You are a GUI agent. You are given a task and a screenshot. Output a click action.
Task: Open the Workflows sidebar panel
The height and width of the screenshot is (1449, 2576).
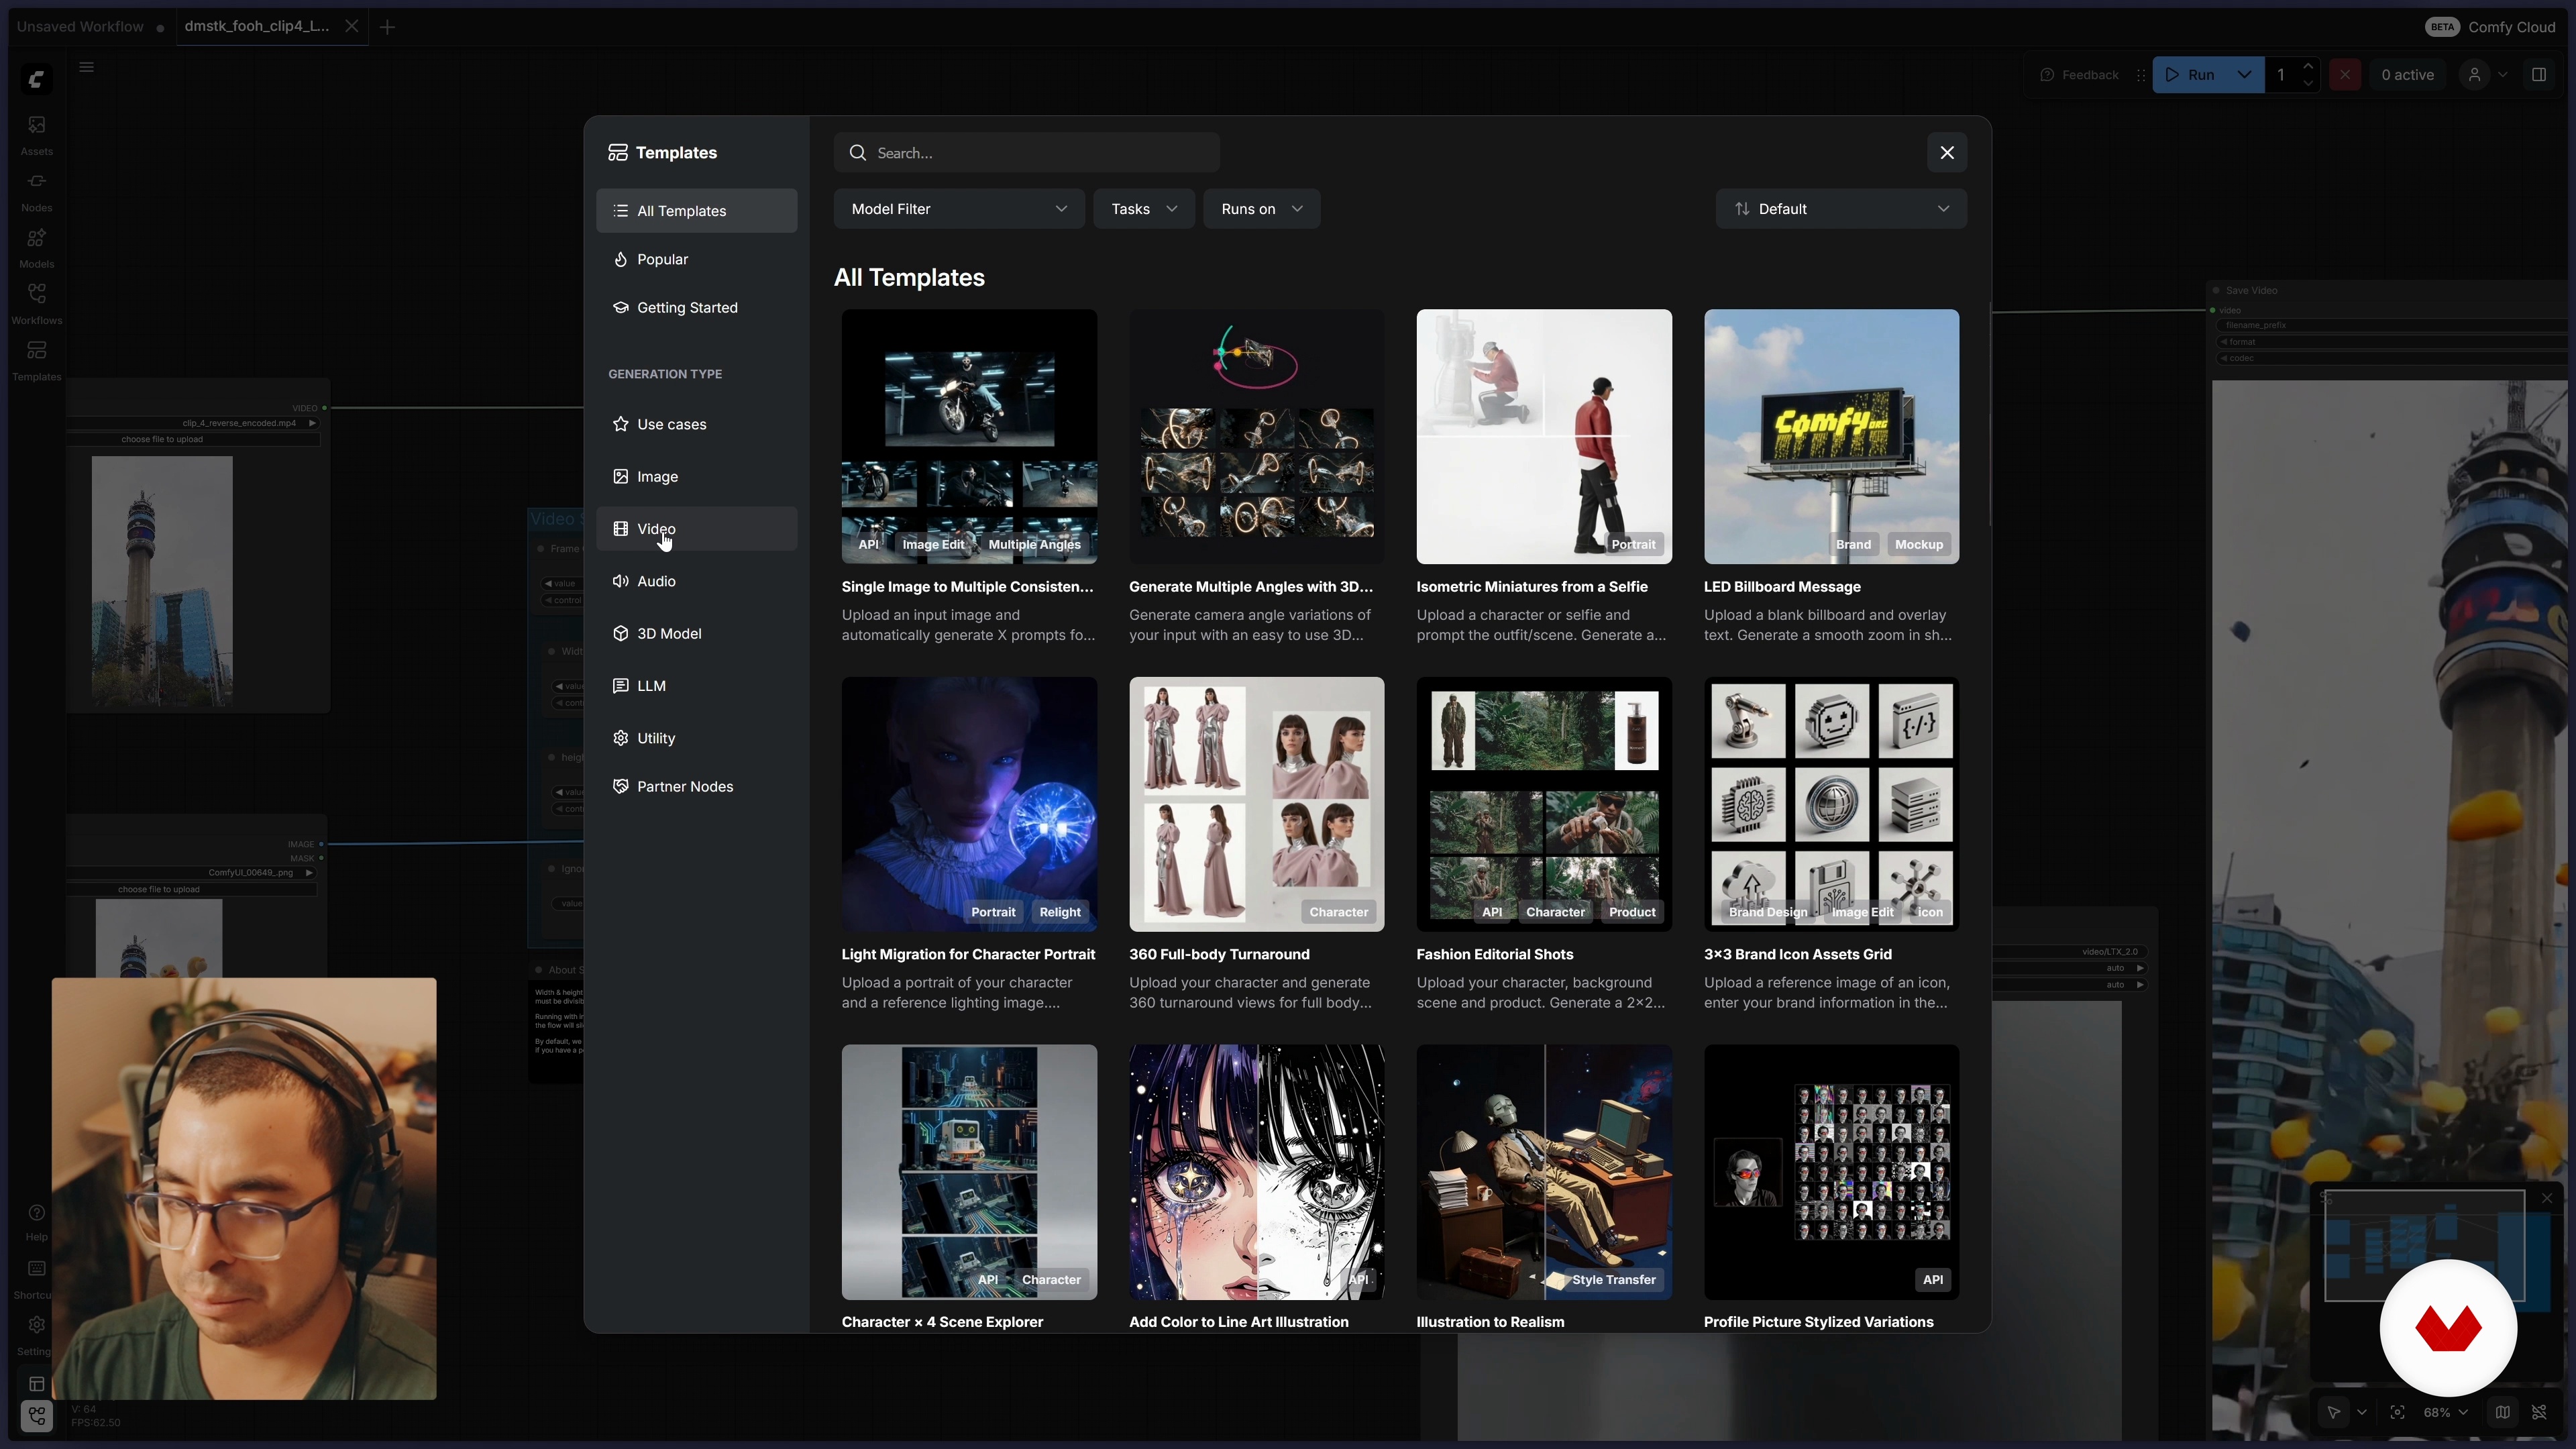coord(36,303)
